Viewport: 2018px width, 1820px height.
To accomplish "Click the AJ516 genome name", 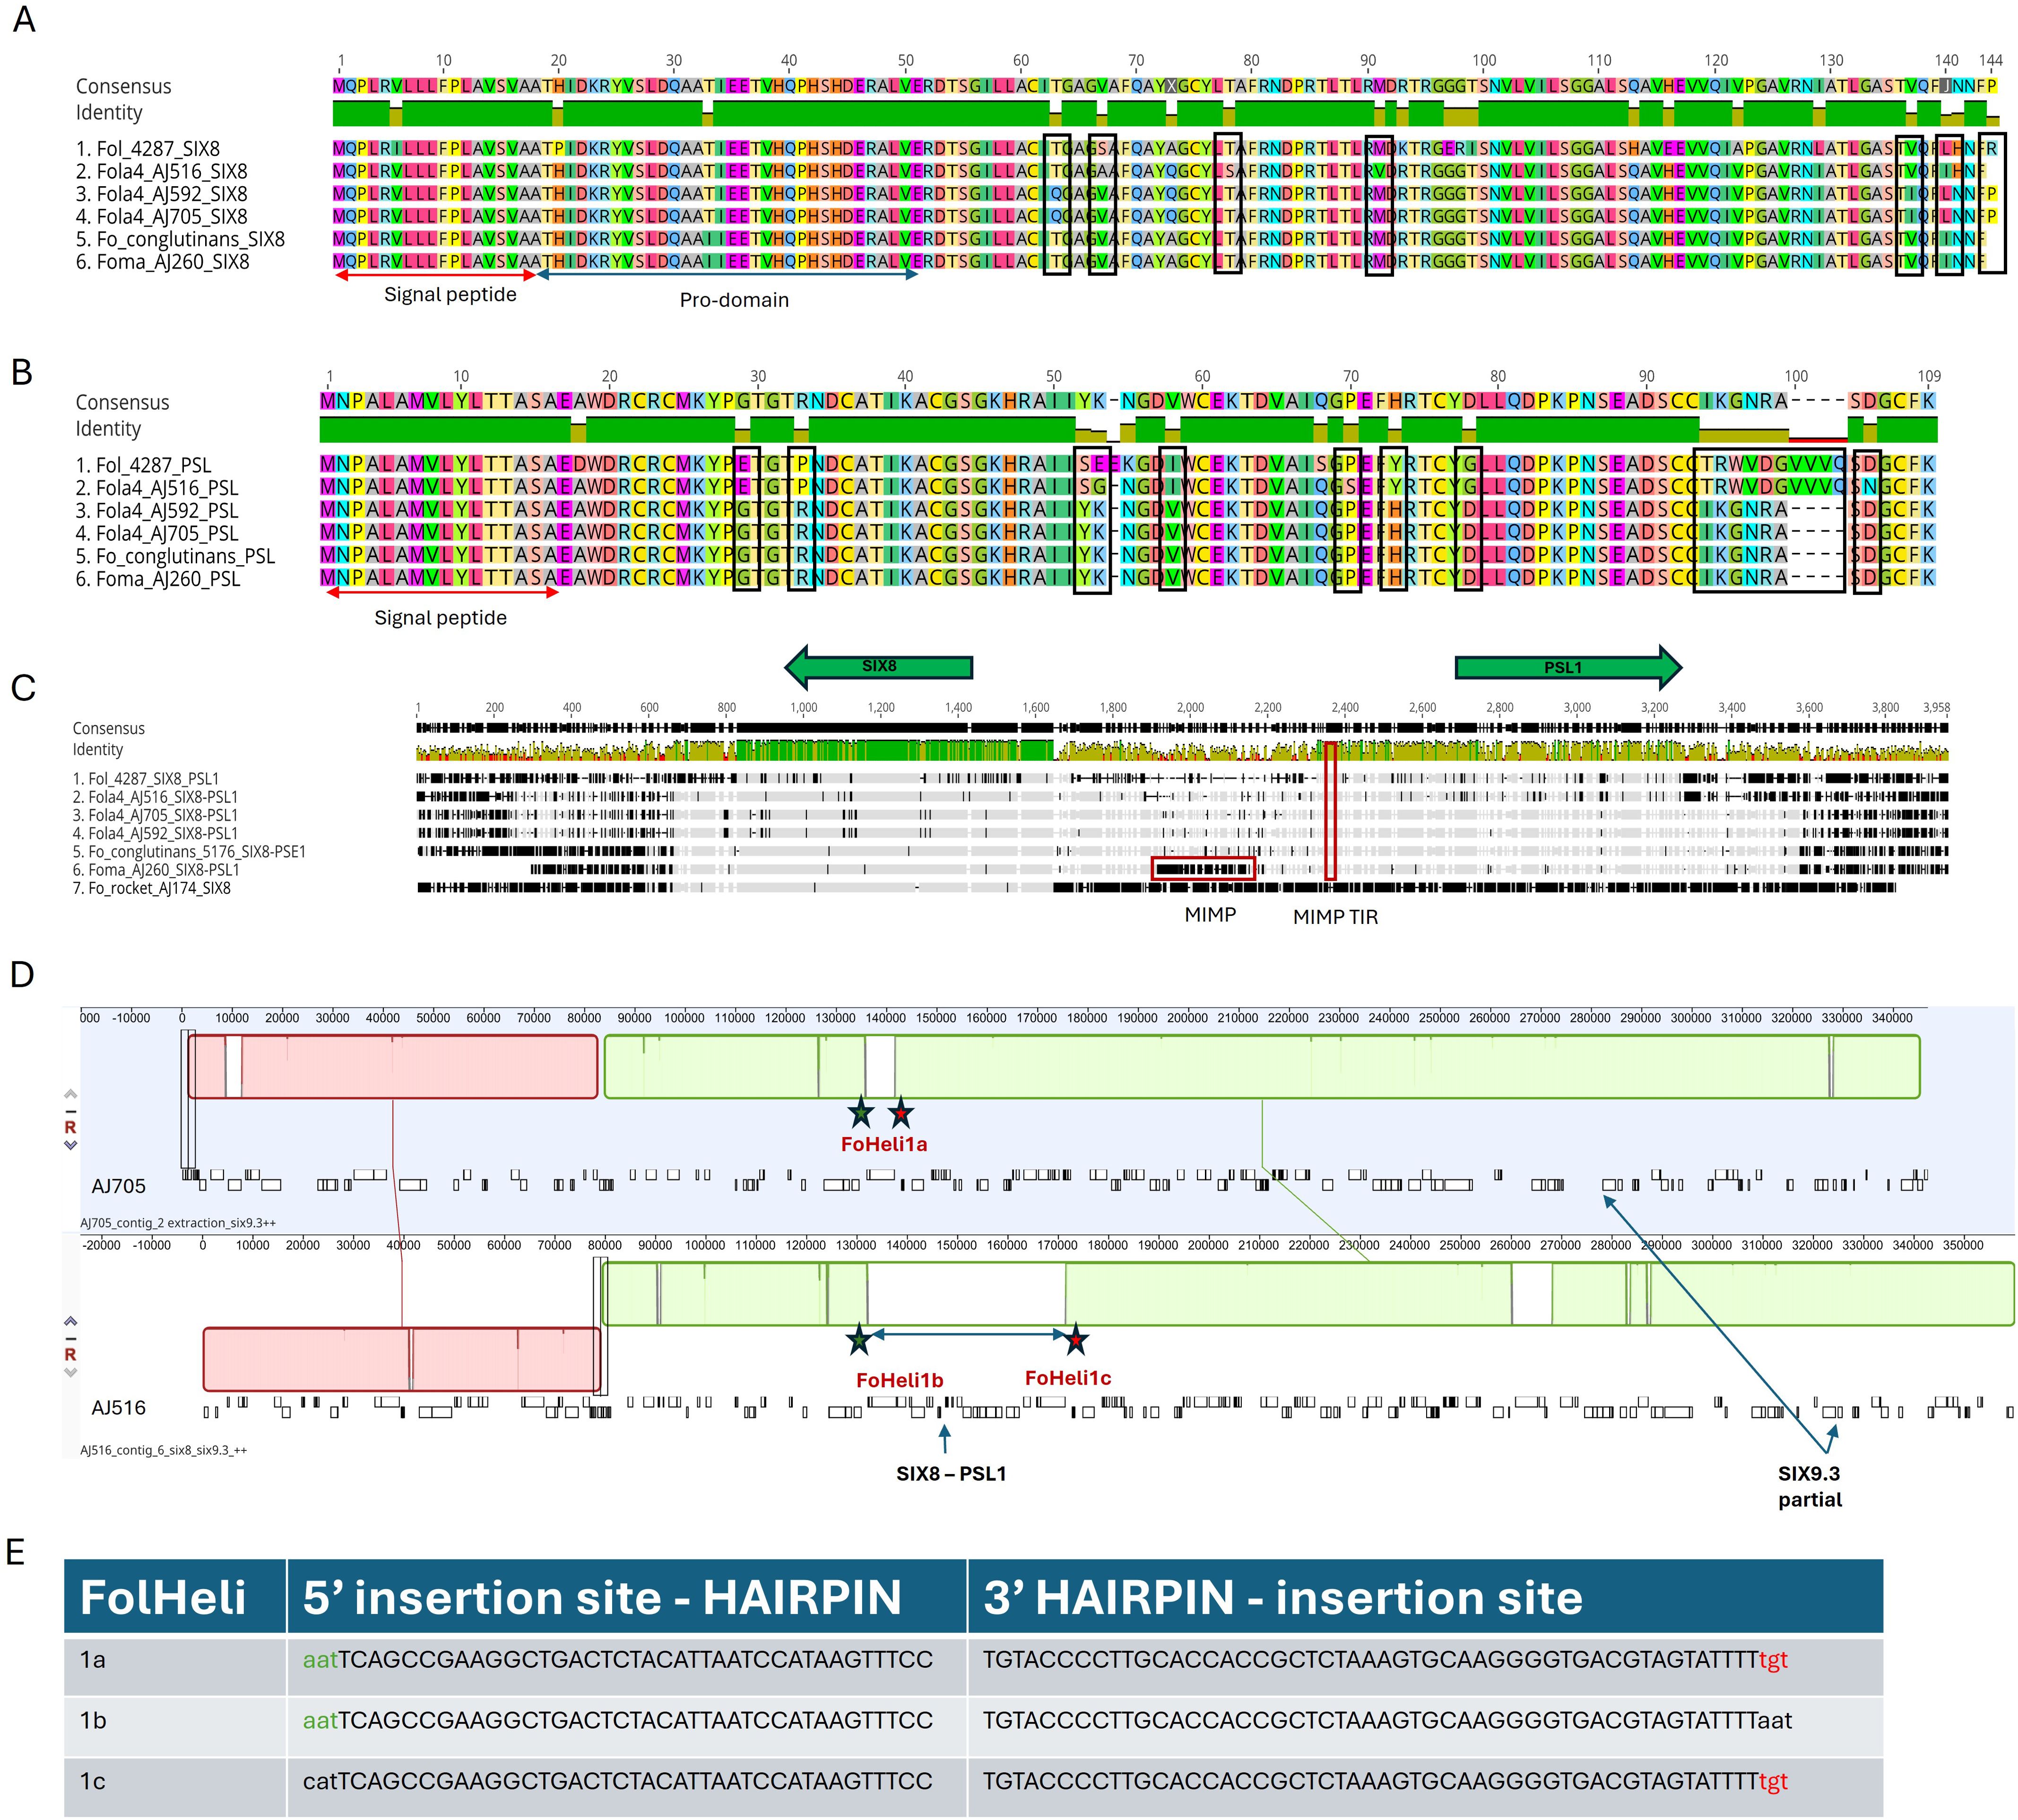I will tap(118, 1408).
